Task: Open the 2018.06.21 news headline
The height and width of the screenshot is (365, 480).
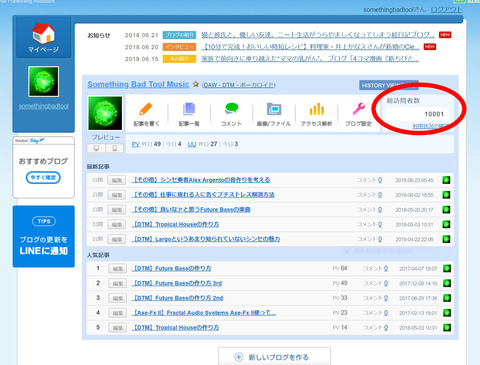Action: [x=318, y=35]
